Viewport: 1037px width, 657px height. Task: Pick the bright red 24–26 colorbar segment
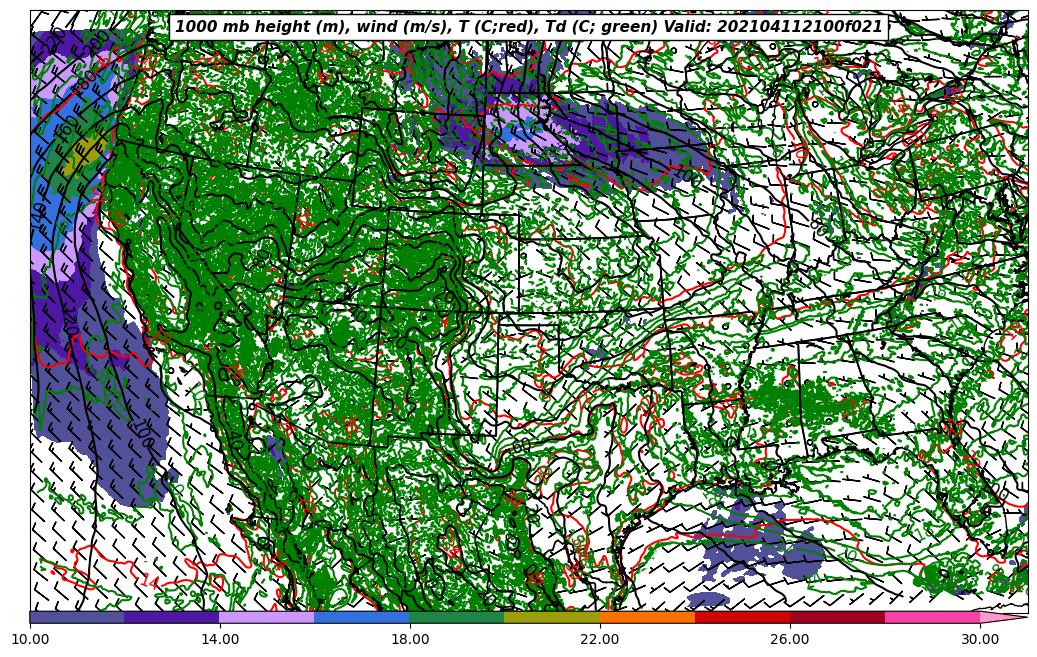[742, 618]
